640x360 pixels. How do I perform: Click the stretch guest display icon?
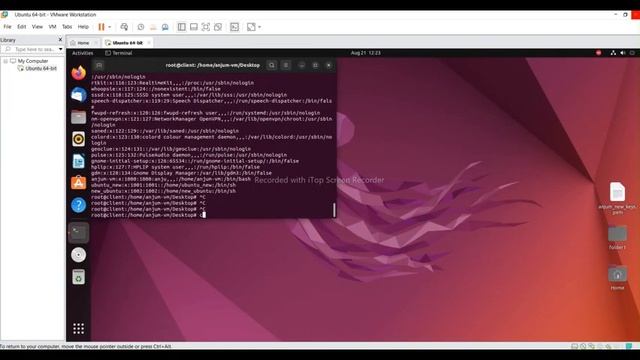click(251, 27)
